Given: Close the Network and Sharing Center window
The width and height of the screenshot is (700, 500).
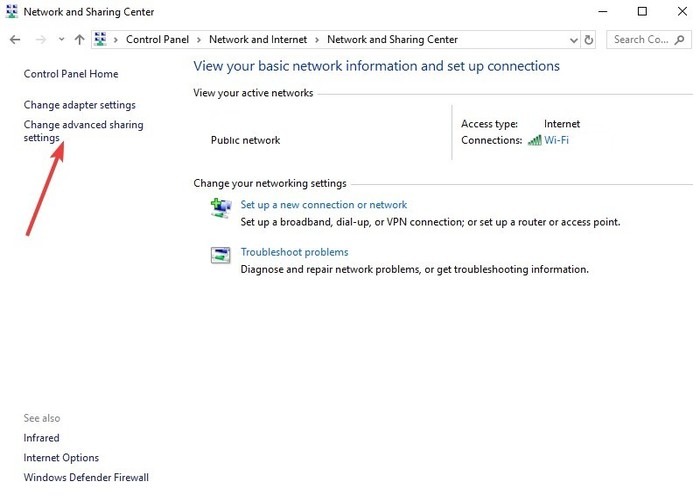Looking at the screenshot, I should 682,12.
